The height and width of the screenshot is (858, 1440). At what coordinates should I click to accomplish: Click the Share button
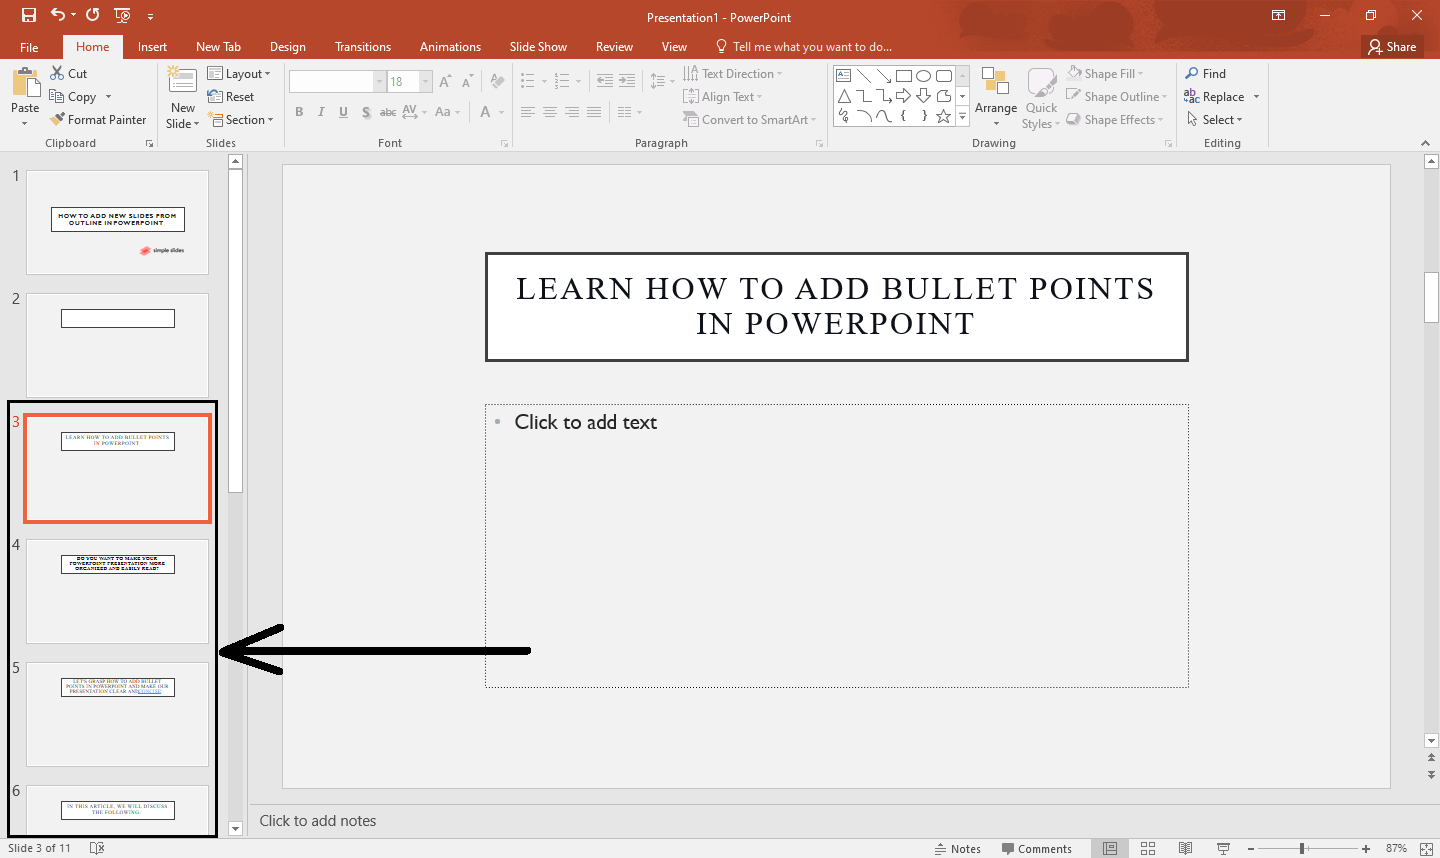coord(1392,46)
